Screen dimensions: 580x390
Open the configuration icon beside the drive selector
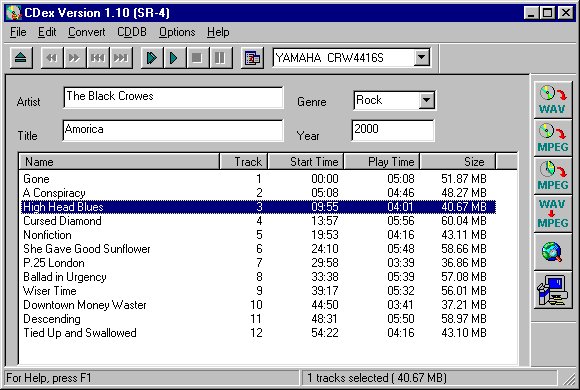pyautogui.click(x=252, y=58)
